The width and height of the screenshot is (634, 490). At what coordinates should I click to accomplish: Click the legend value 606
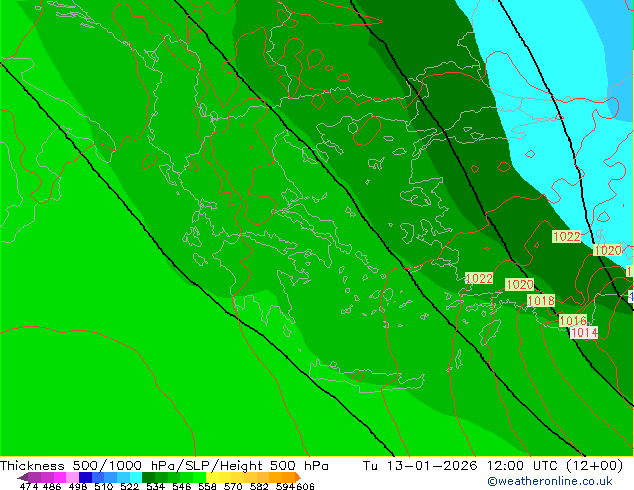pyautogui.click(x=305, y=486)
